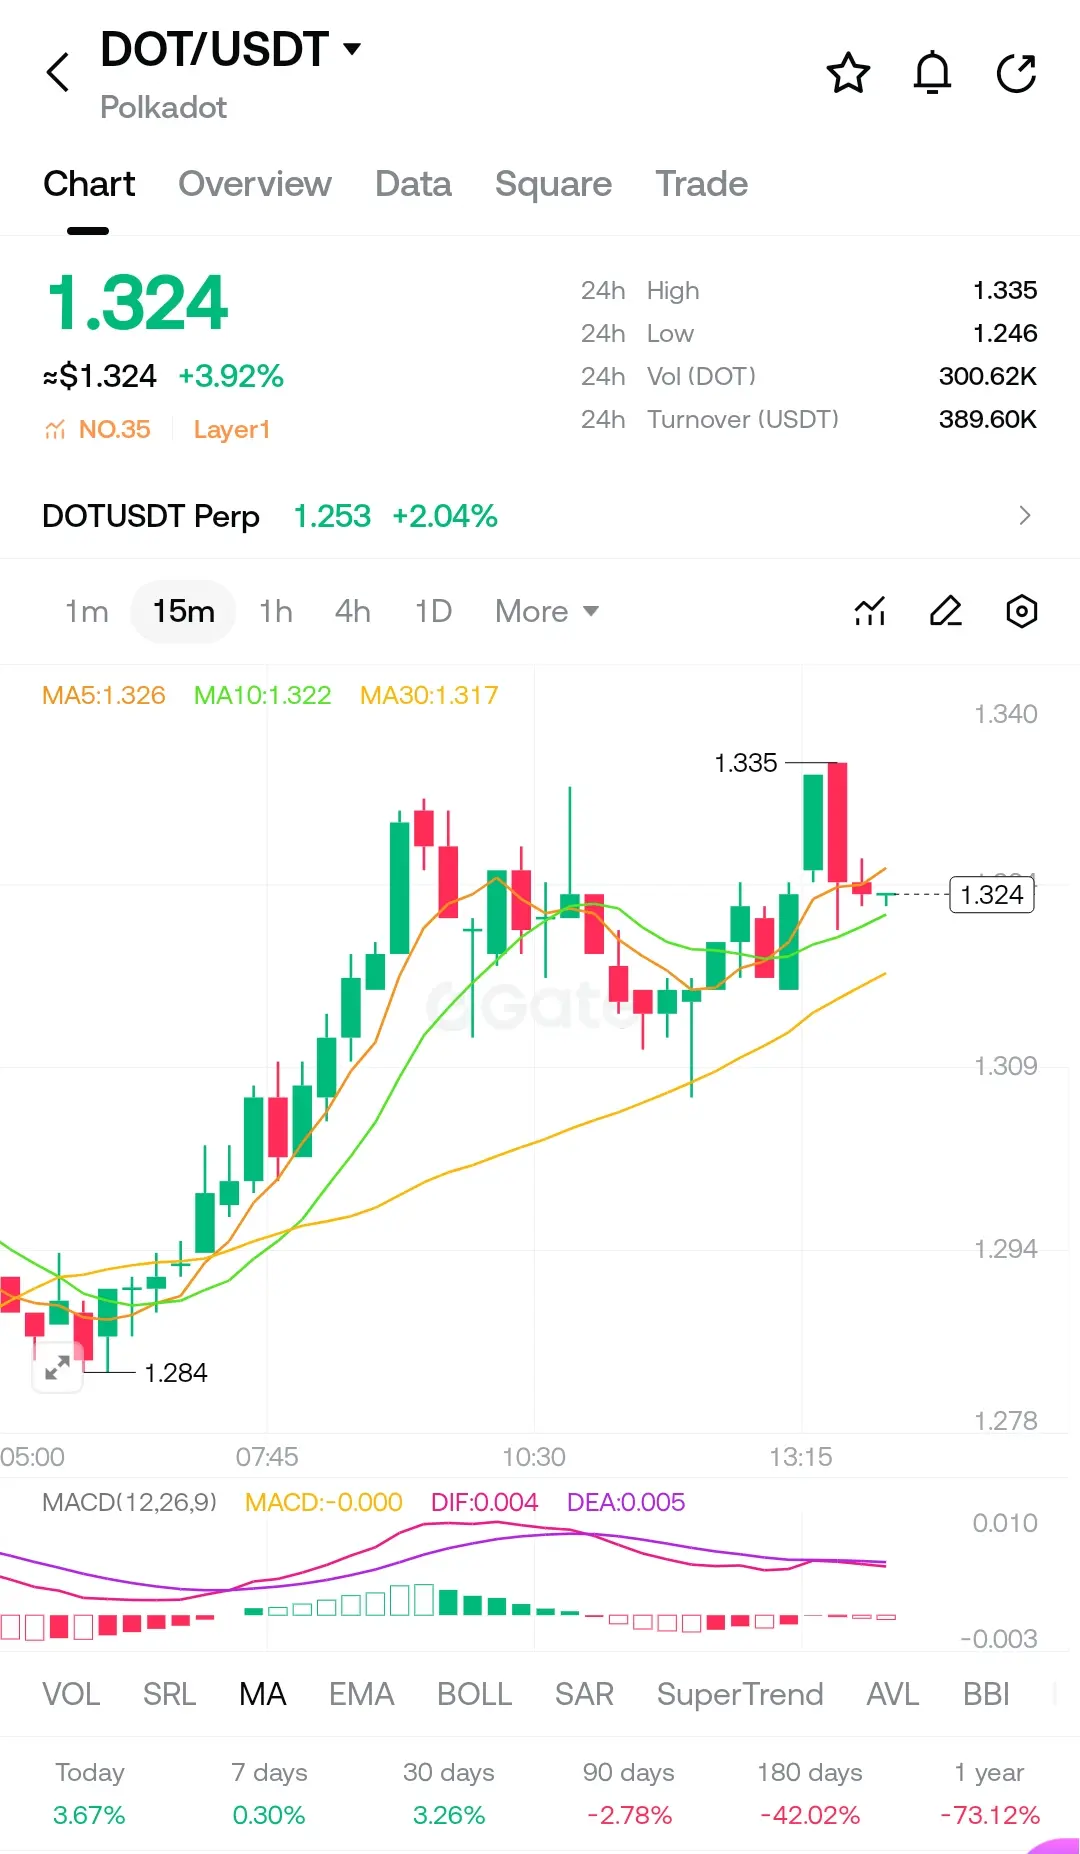
Task: Enable the SuperTrend indicator
Action: pyautogui.click(x=740, y=1694)
